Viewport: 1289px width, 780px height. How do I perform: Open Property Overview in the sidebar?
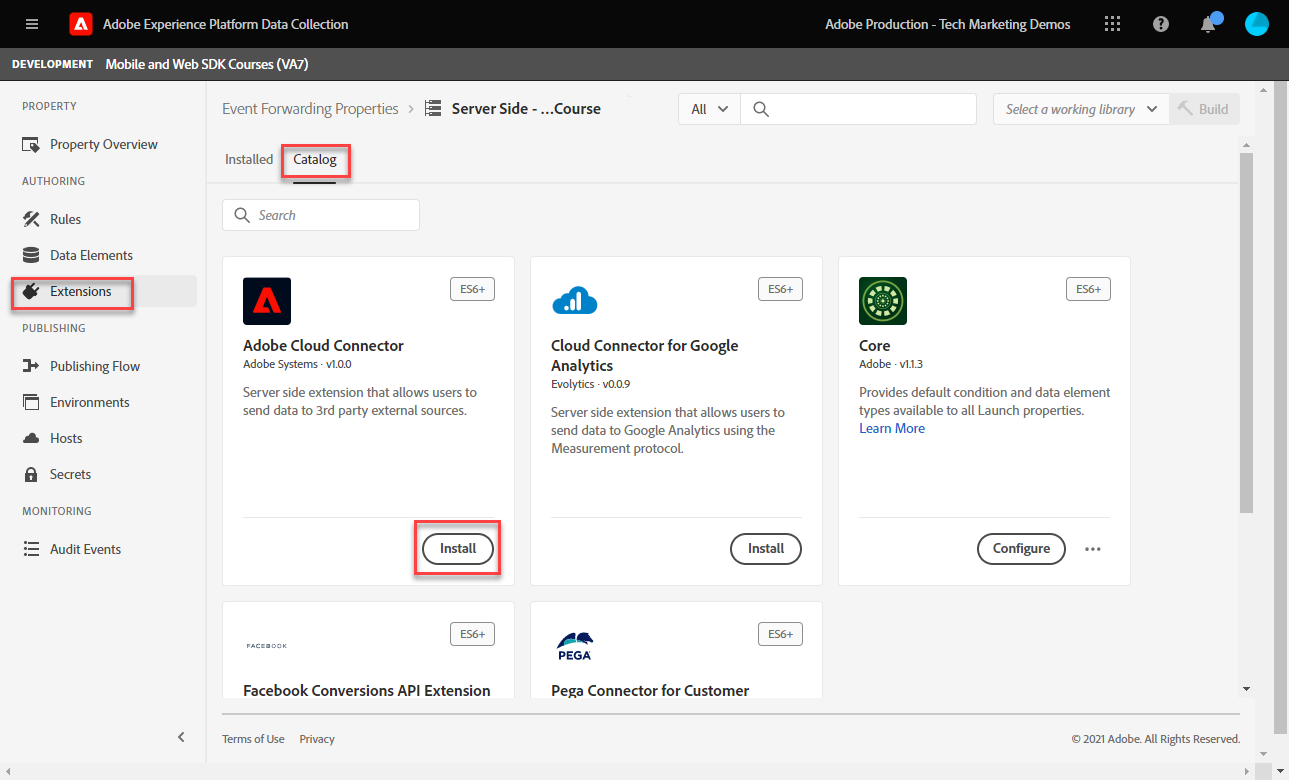pyautogui.click(x=104, y=145)
